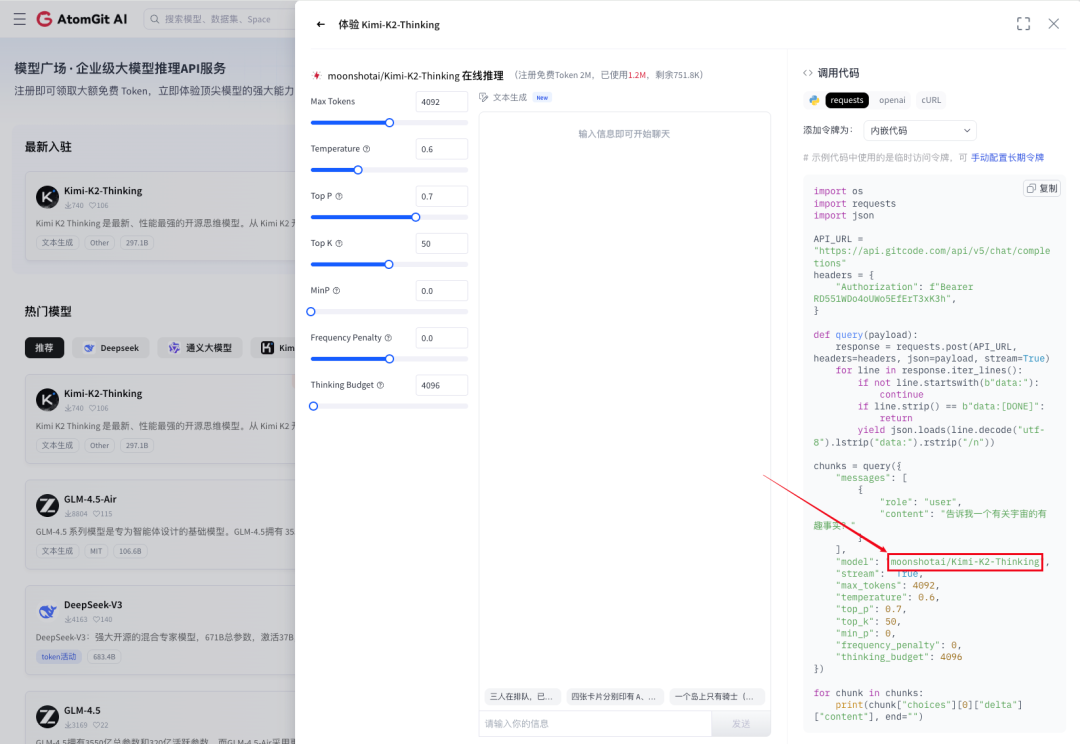Click the Frequency Penalty help icon
The image size is (1080, 744).
click(x=388, y=338)
